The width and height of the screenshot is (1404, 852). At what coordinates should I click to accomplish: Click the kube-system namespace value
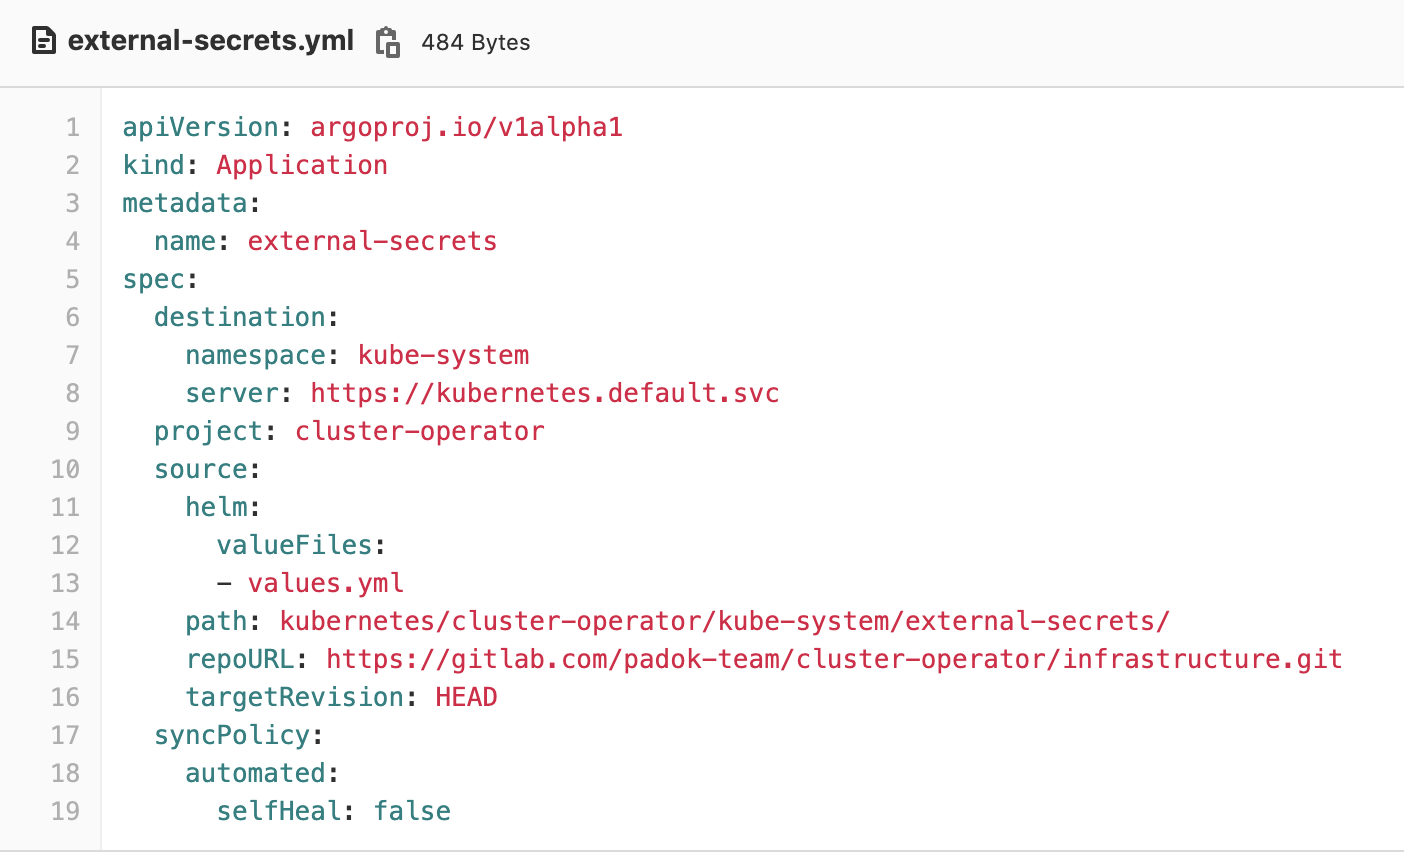point(443,355)
